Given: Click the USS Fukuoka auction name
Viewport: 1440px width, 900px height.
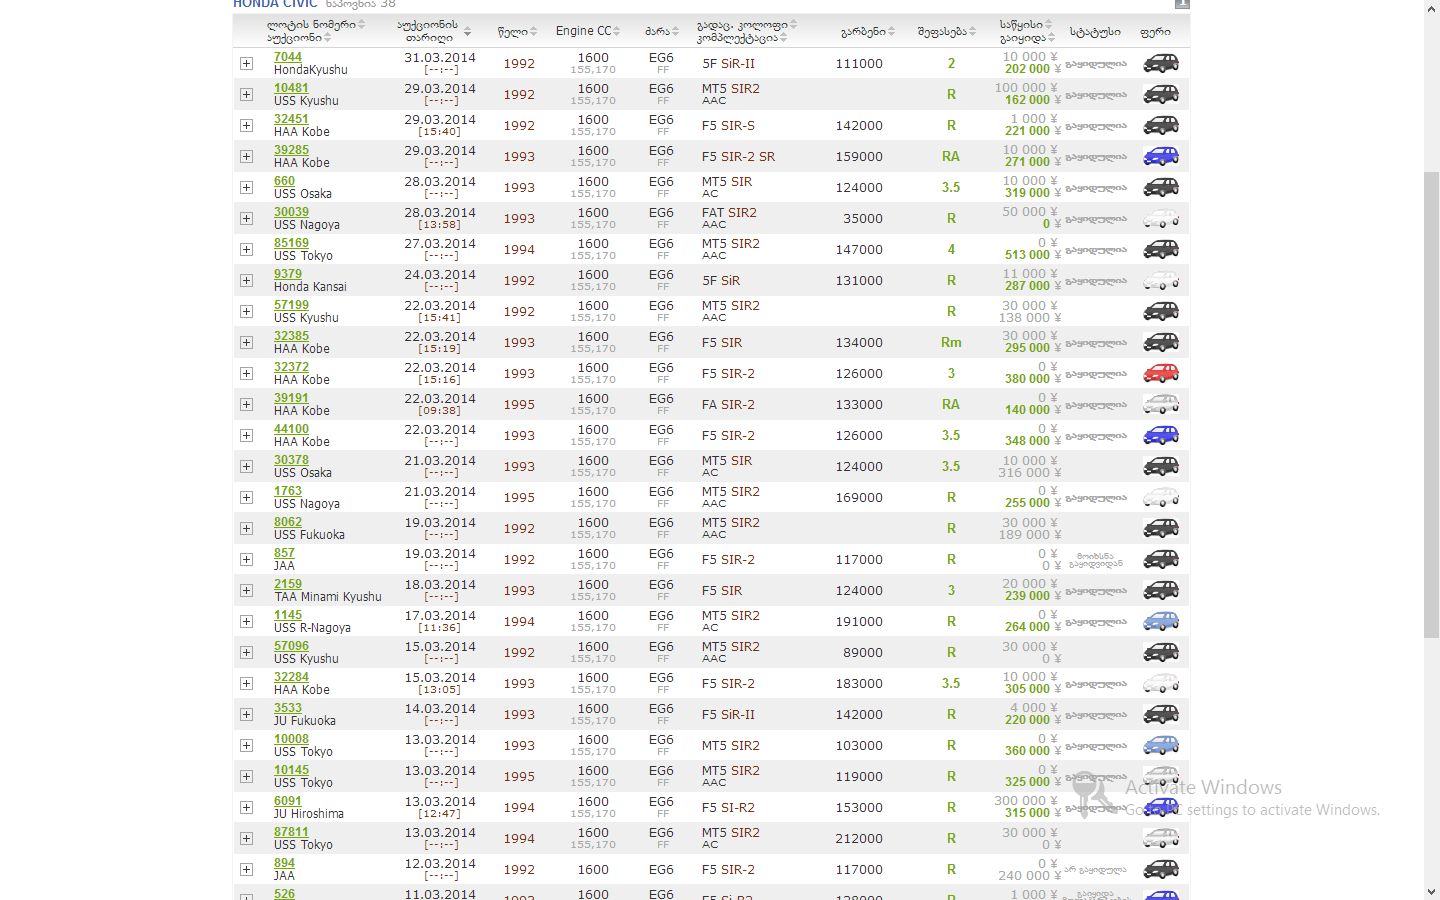Looking at the screenshot, I should [309, 535].
